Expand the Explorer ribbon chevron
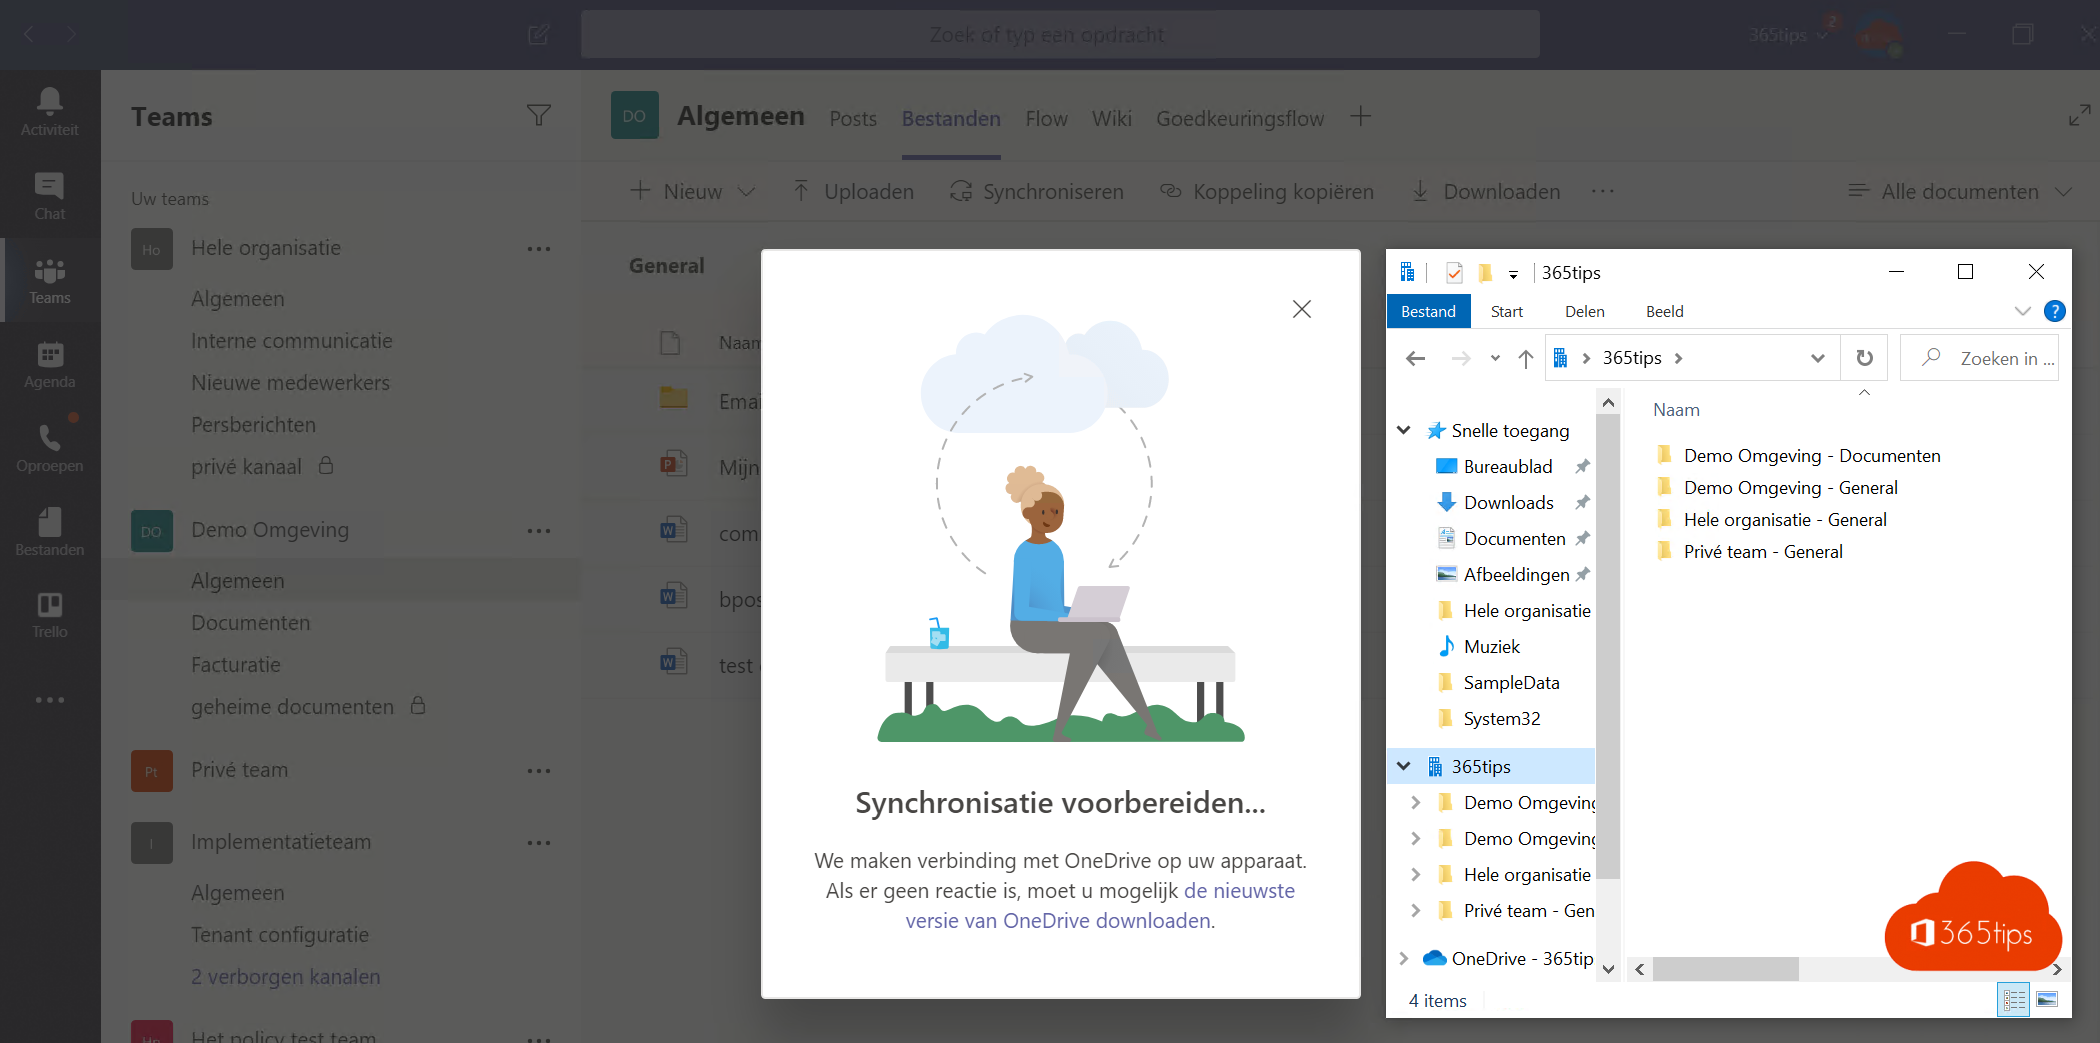Image resolution: width=2100 pixels, height=1043 pixels. (2023, 311)
